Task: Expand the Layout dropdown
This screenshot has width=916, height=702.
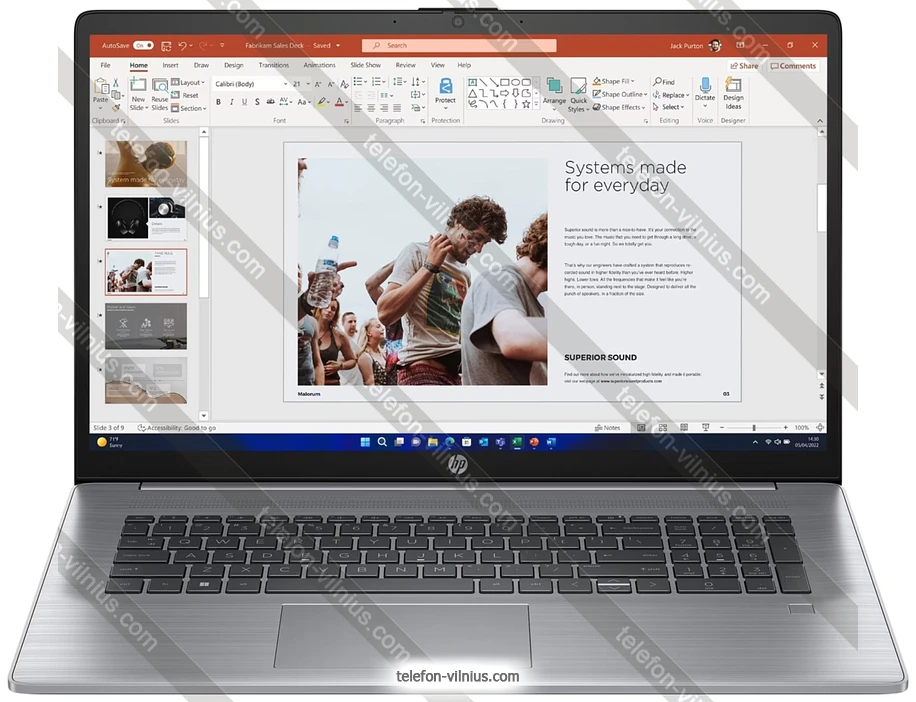Action: tap(190, 83)
